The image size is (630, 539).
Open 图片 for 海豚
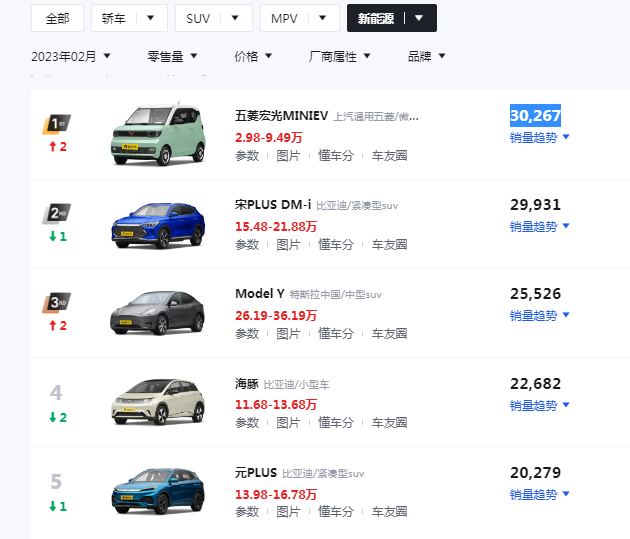288,423
